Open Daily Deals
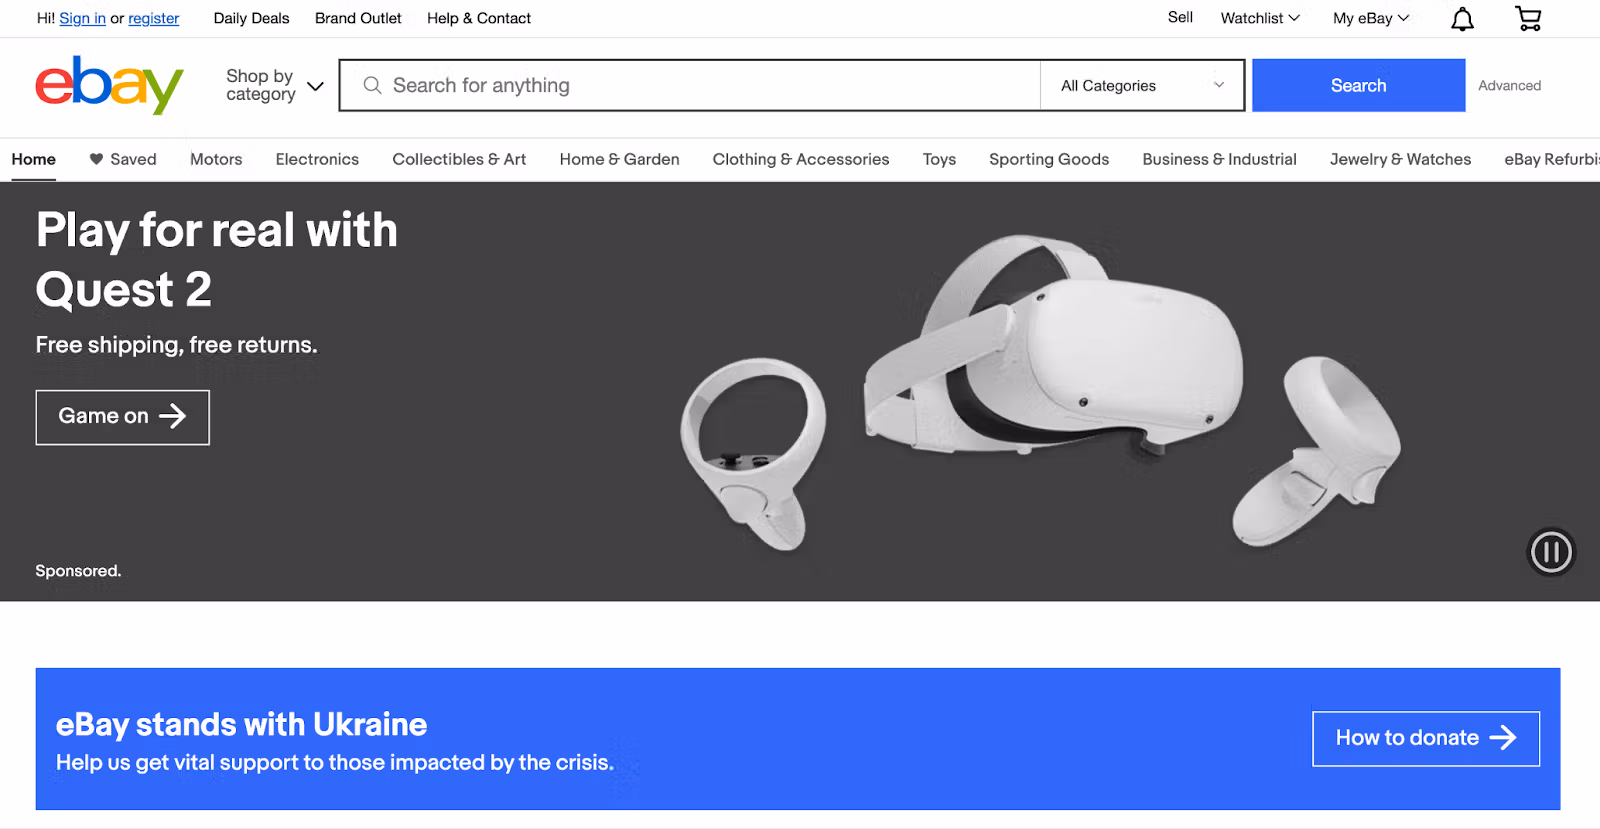1600x829 pixels. [x=251, y=18]
